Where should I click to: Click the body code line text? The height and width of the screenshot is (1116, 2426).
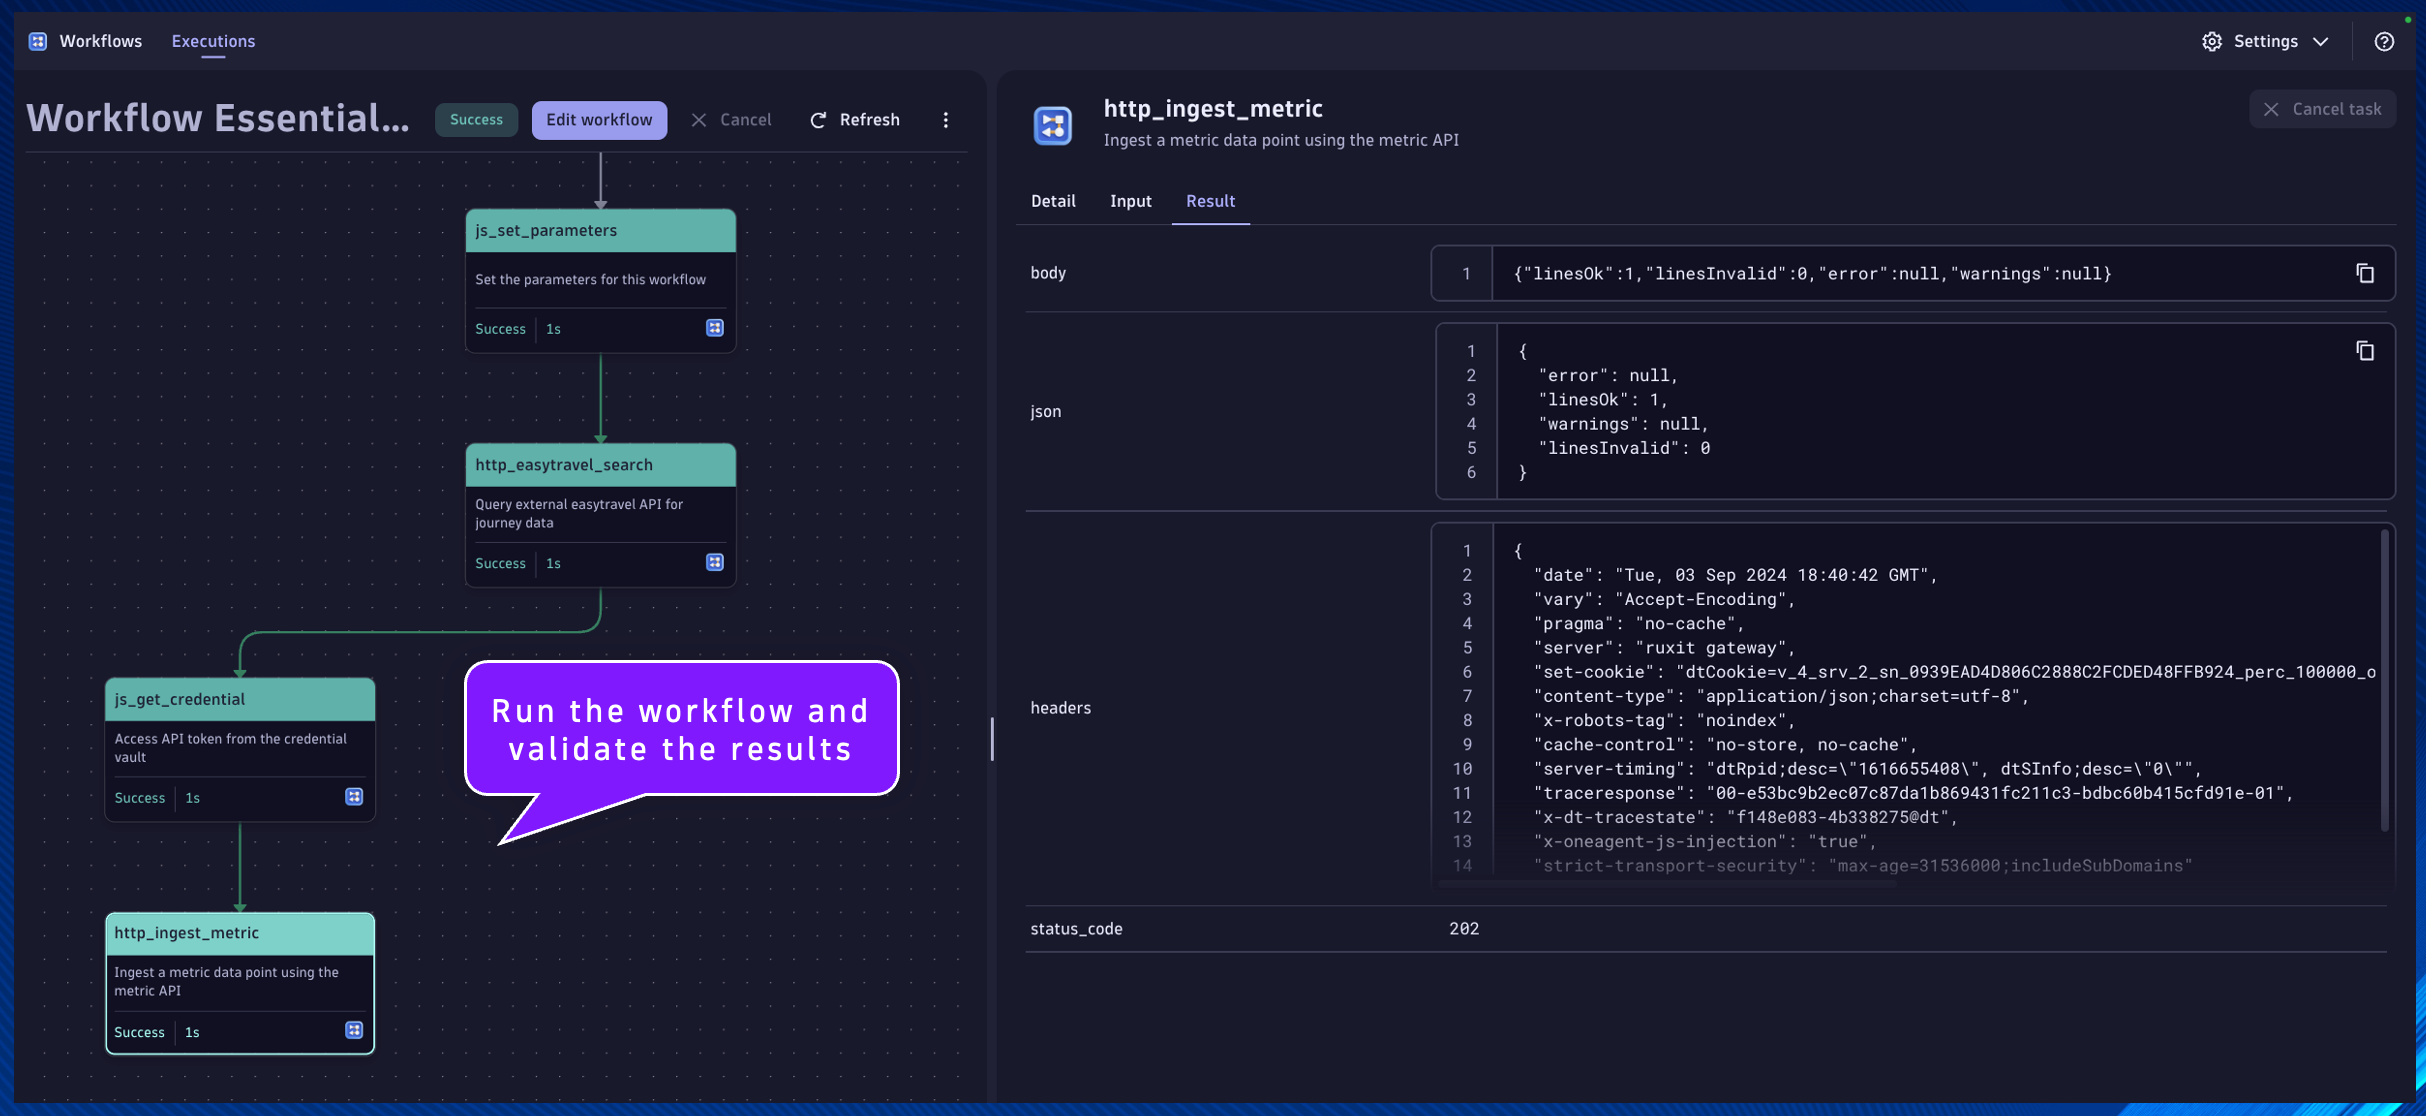coord(1812,274)
